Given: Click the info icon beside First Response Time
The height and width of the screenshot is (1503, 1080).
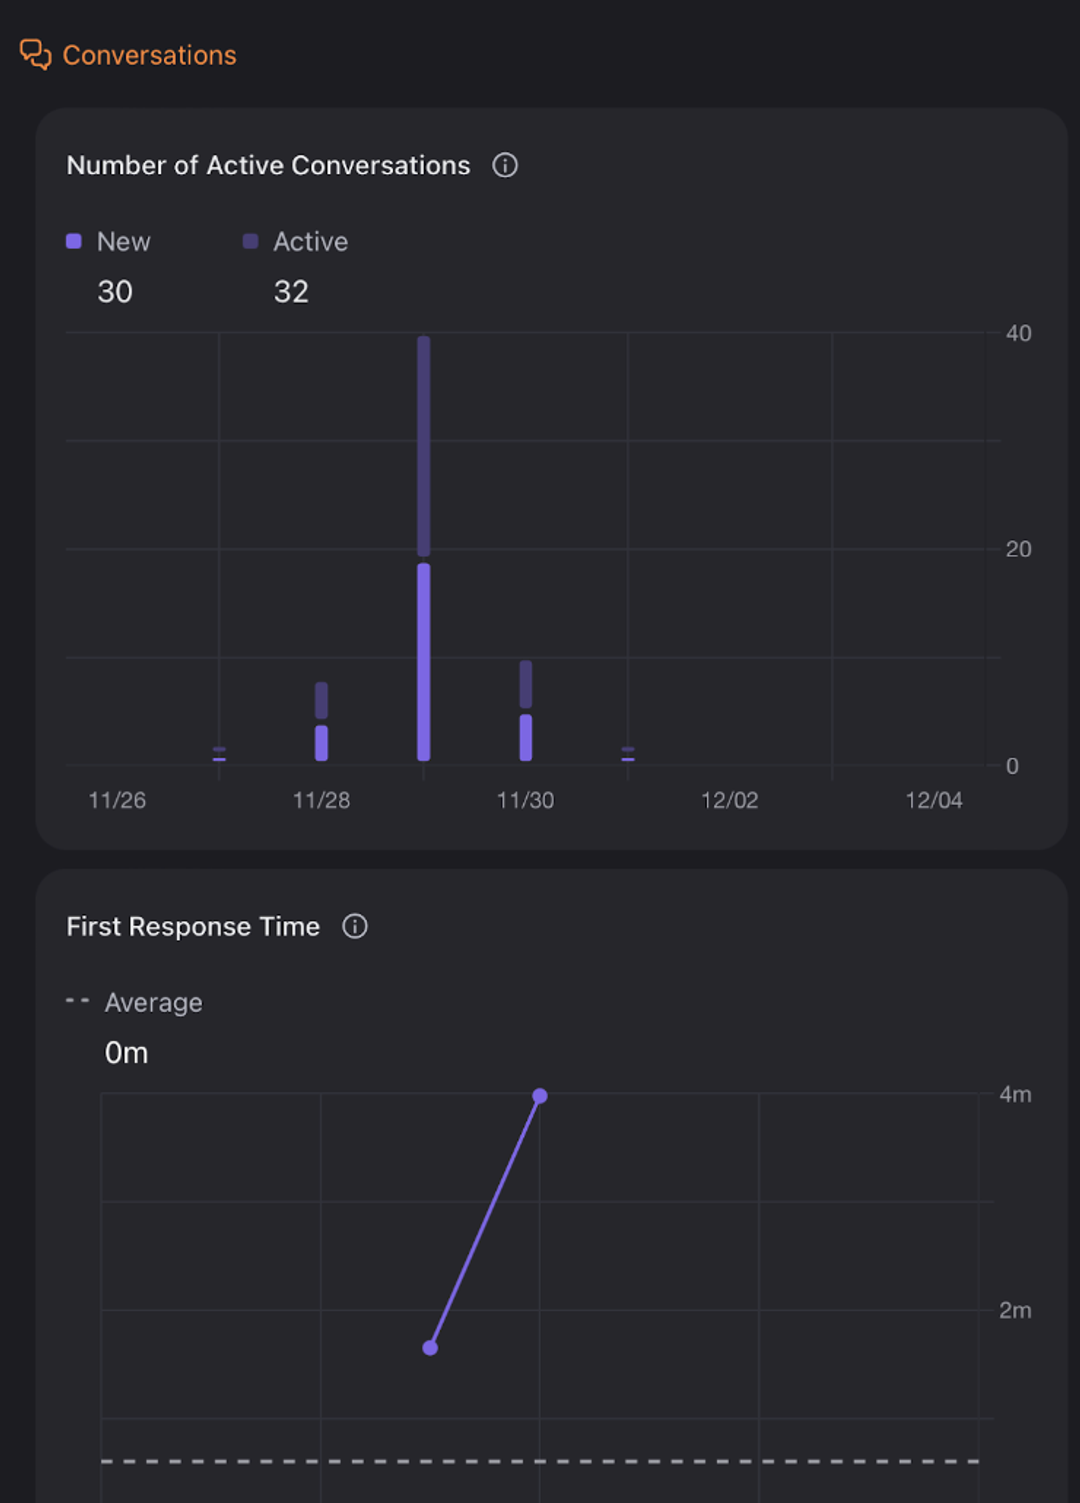Looking at the screenshot, I should pyautogui.click(x=354, y=926).
